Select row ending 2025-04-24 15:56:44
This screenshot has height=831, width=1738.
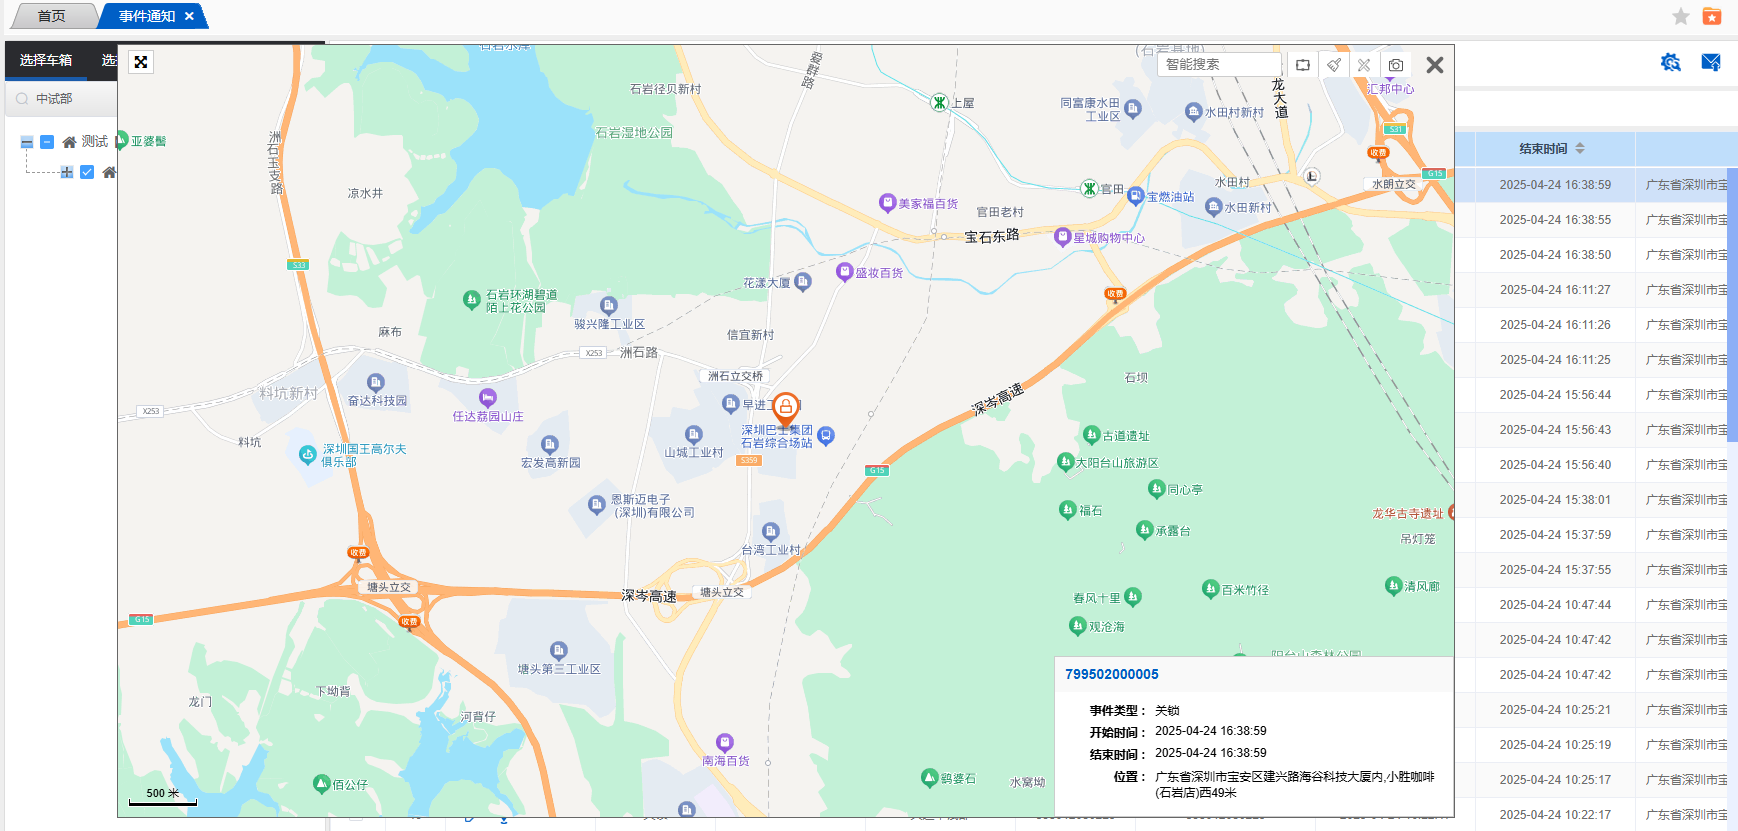pos(1596,395)
